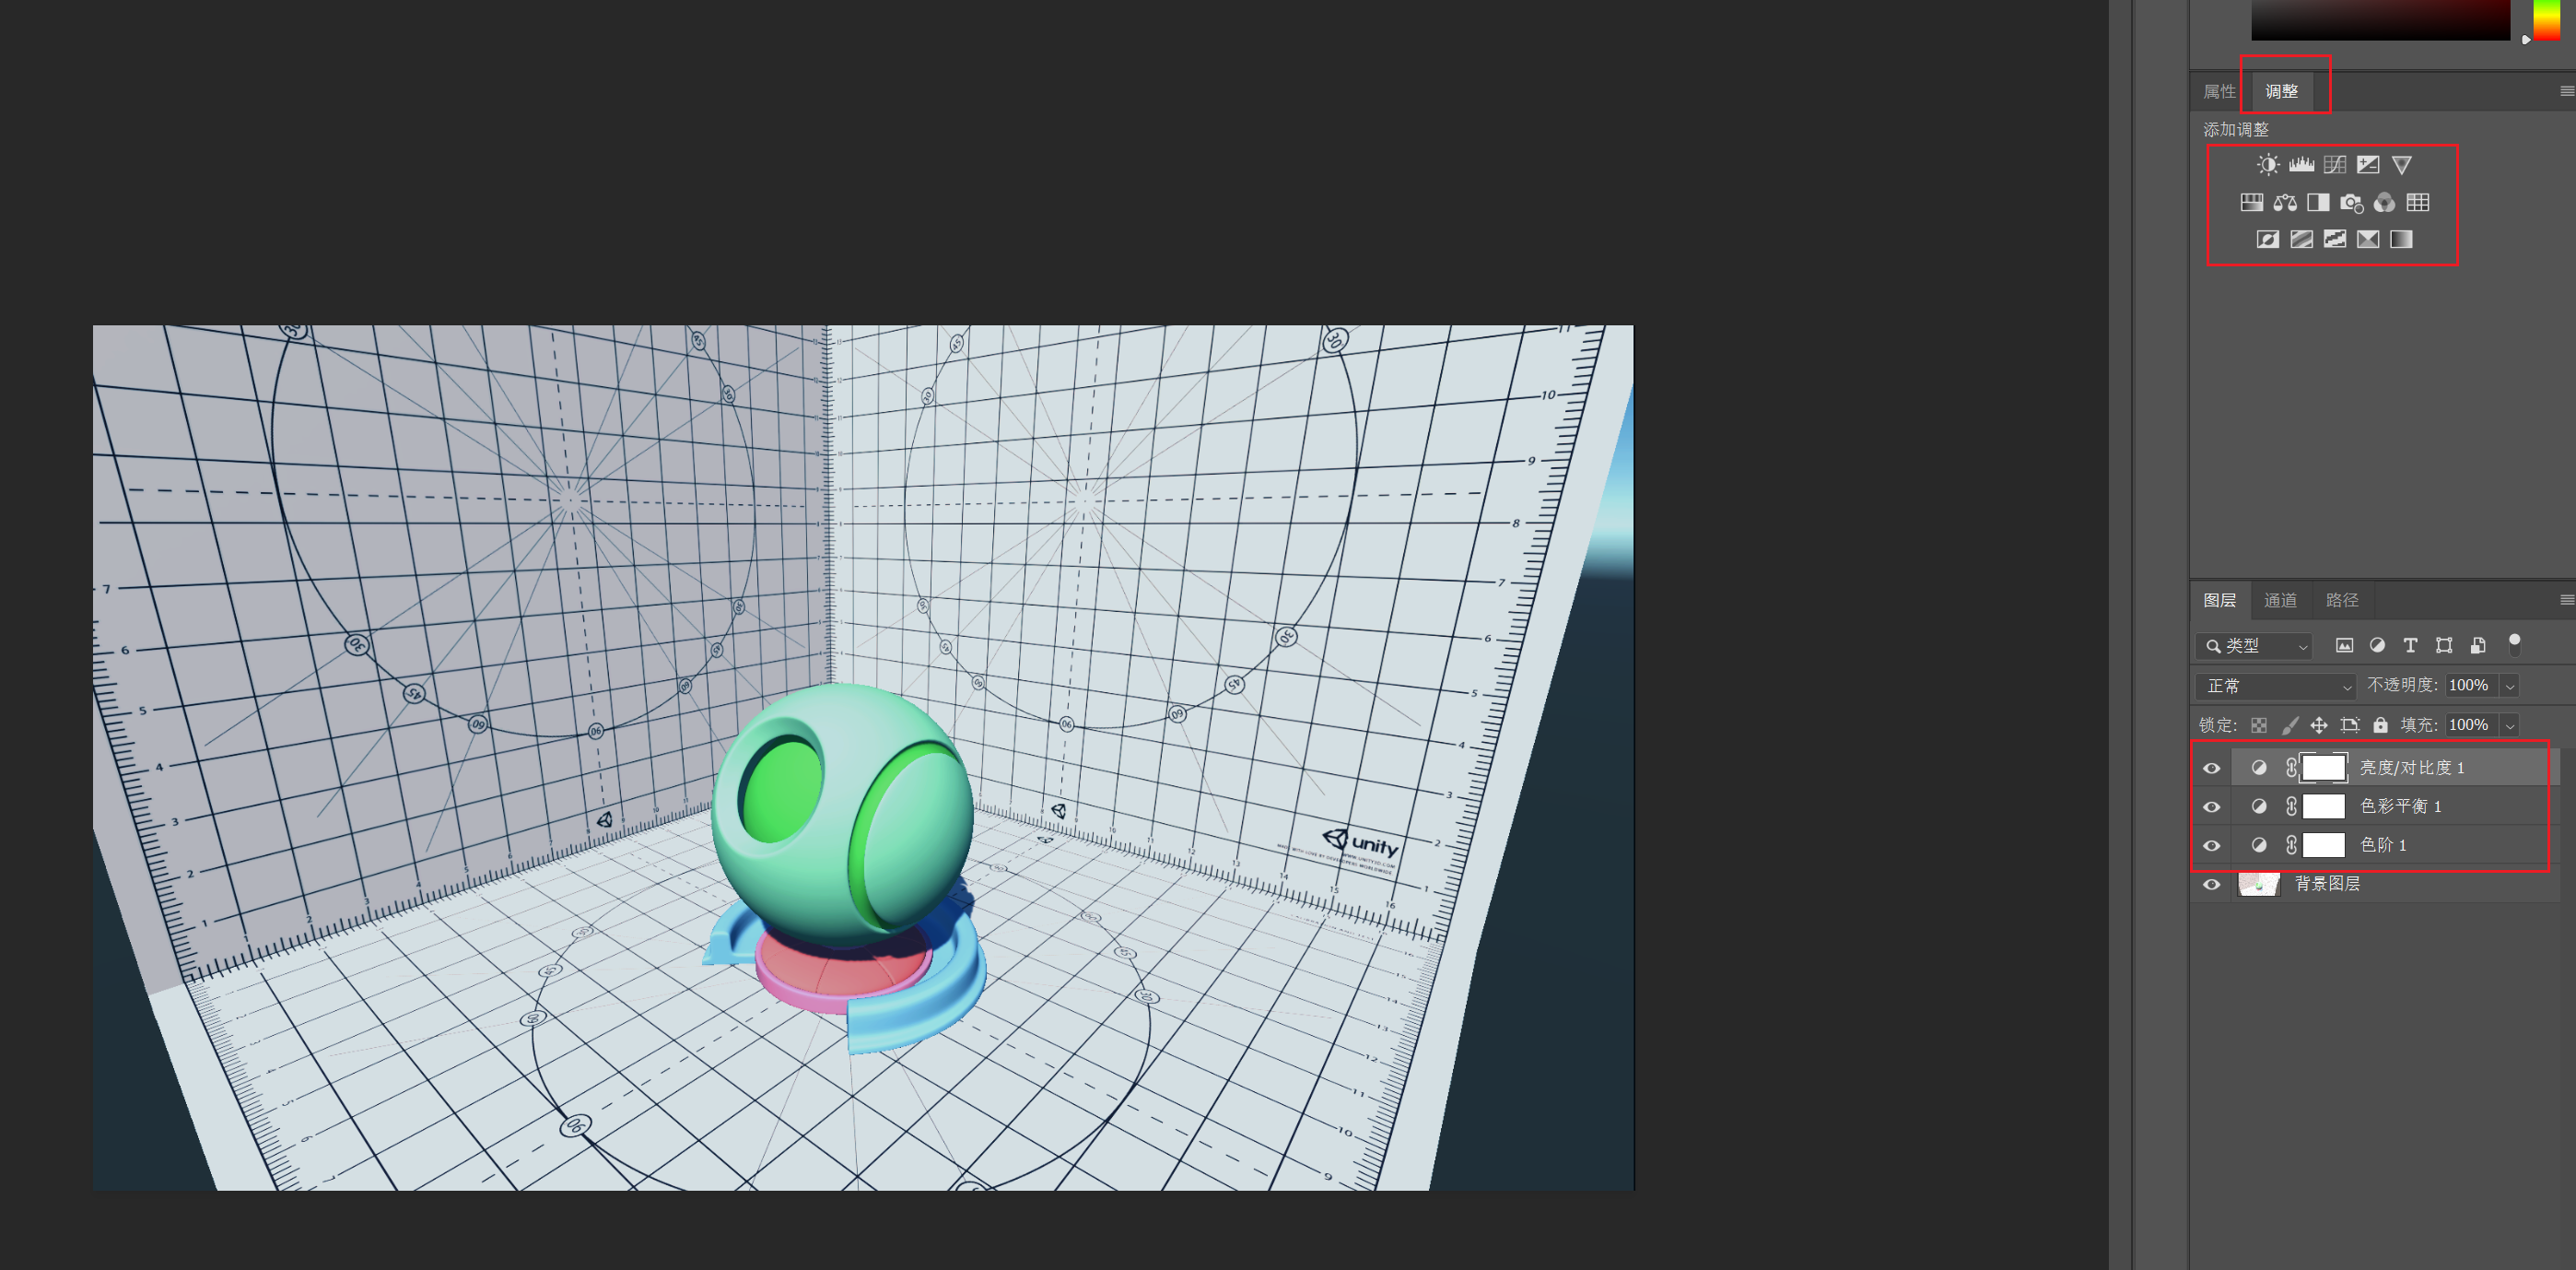Image resolution: width=2576 pixels, height=1270 pixels.
Task: Switch to the 通道 tab
Action: [x=2280, y=600]
